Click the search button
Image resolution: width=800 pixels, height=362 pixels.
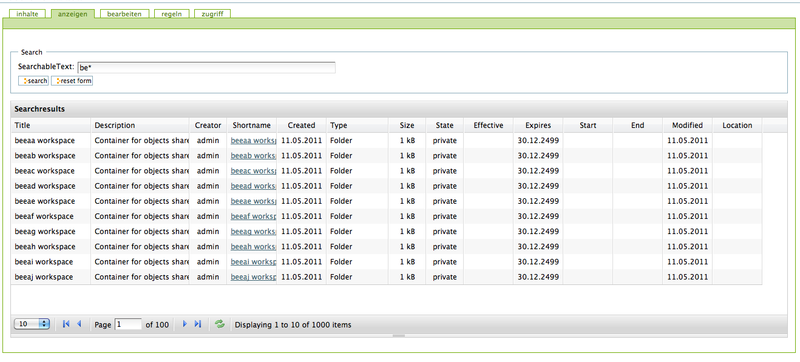(x=34, y=81)
